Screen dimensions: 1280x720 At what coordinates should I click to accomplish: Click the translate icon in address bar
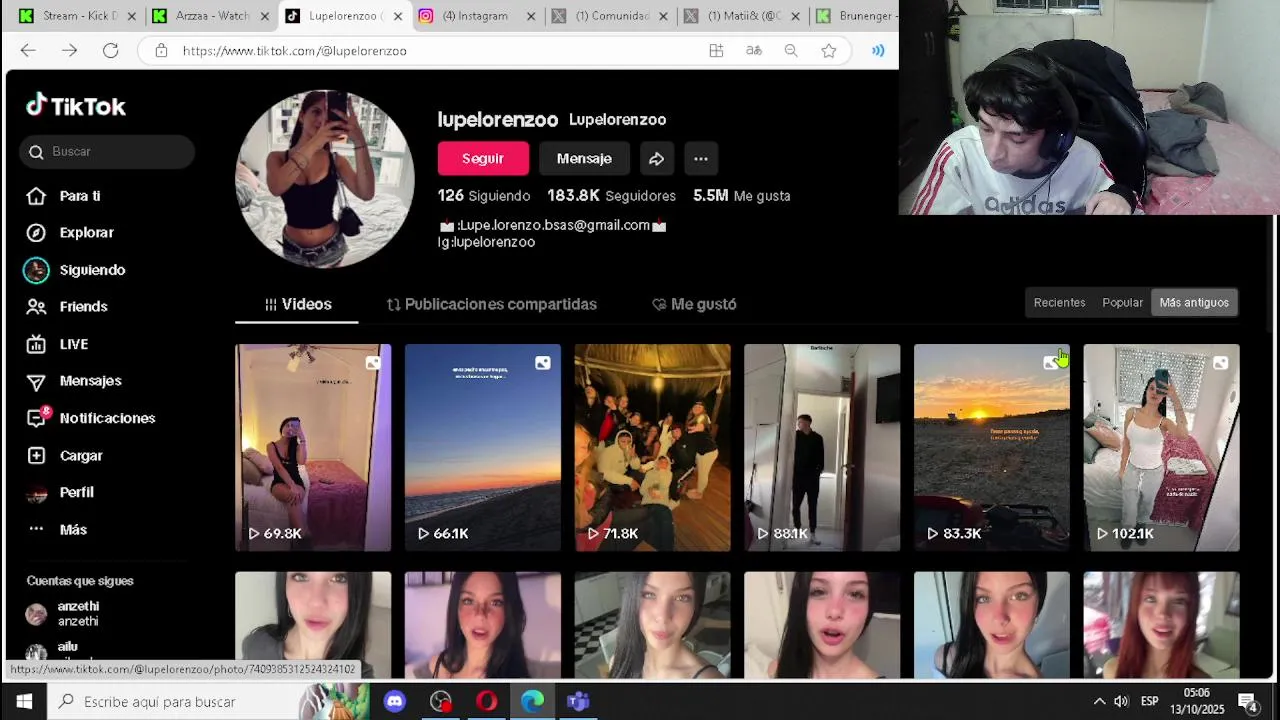click(754, 51)
